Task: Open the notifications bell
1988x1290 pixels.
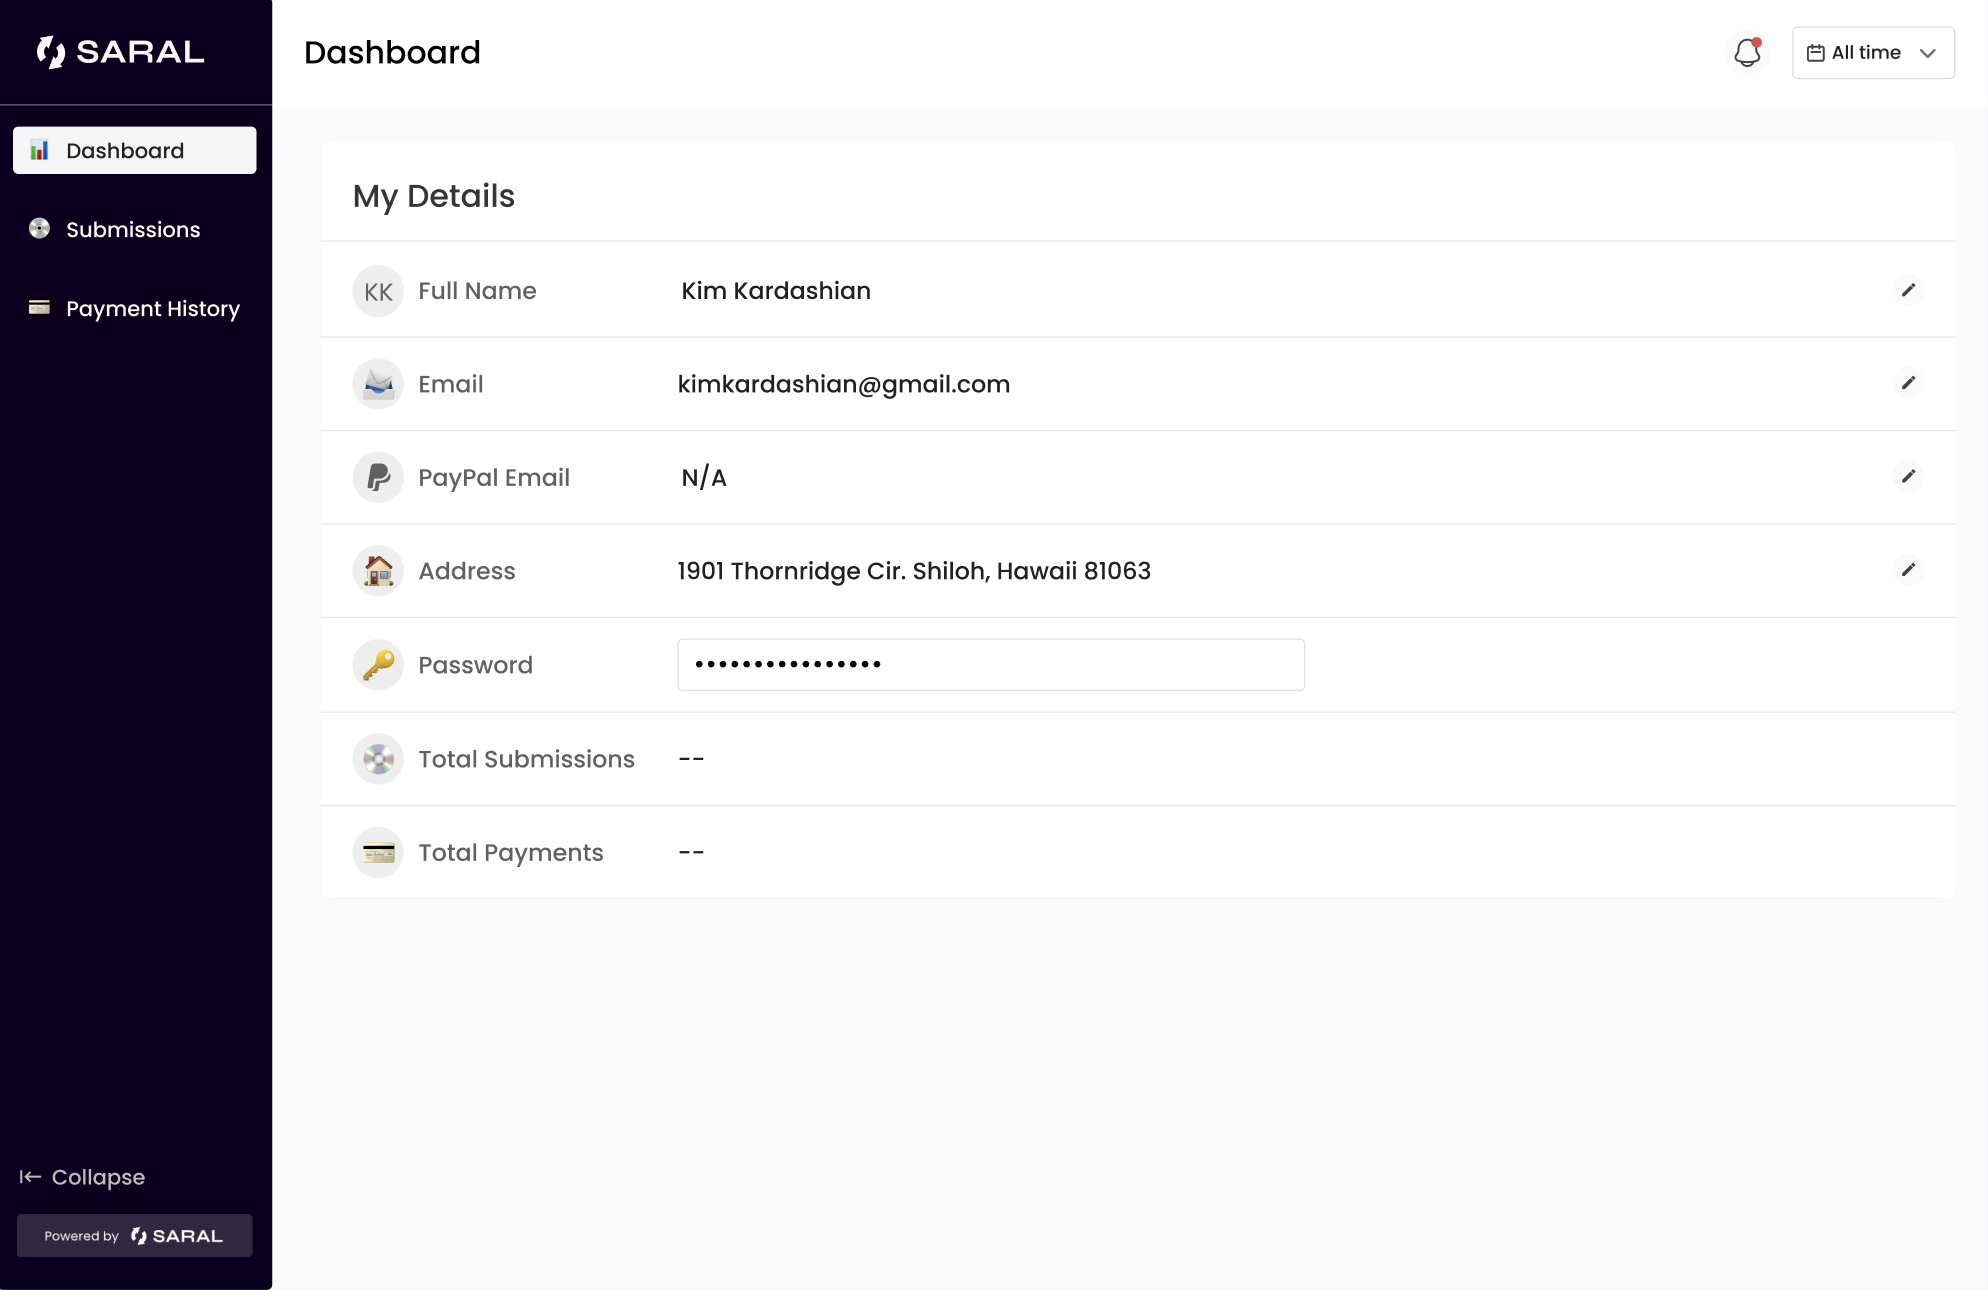Action: tap(1747, 53)
